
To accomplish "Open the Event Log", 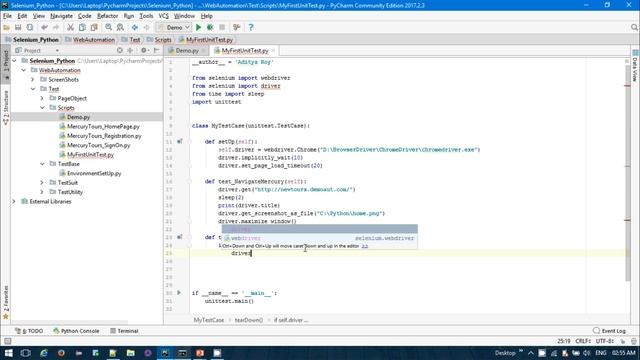I will coord(609,331).
